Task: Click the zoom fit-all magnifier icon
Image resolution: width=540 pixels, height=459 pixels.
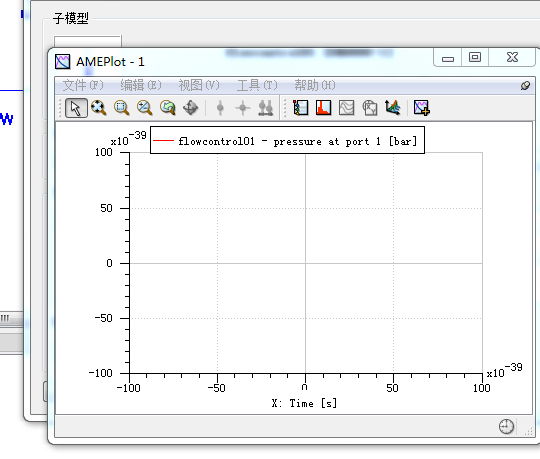Action: tap(98, 108)
